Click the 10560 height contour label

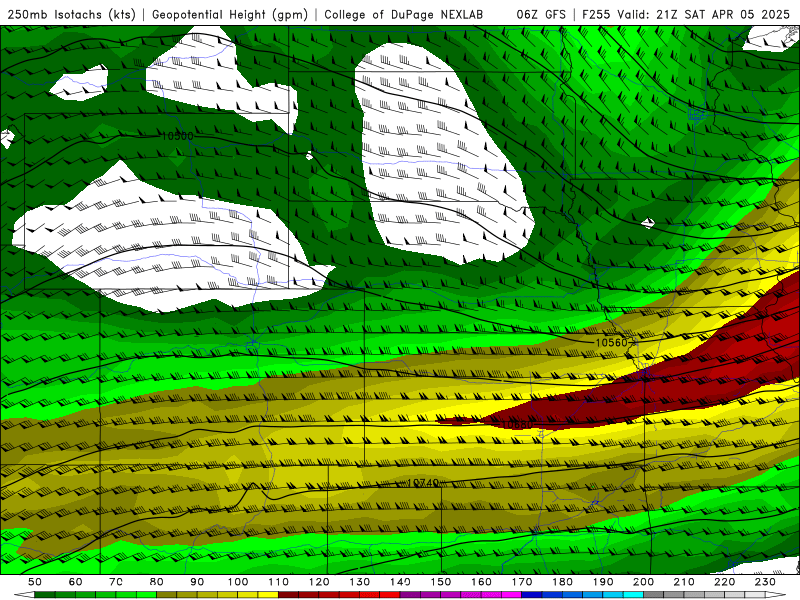(612, 342)
